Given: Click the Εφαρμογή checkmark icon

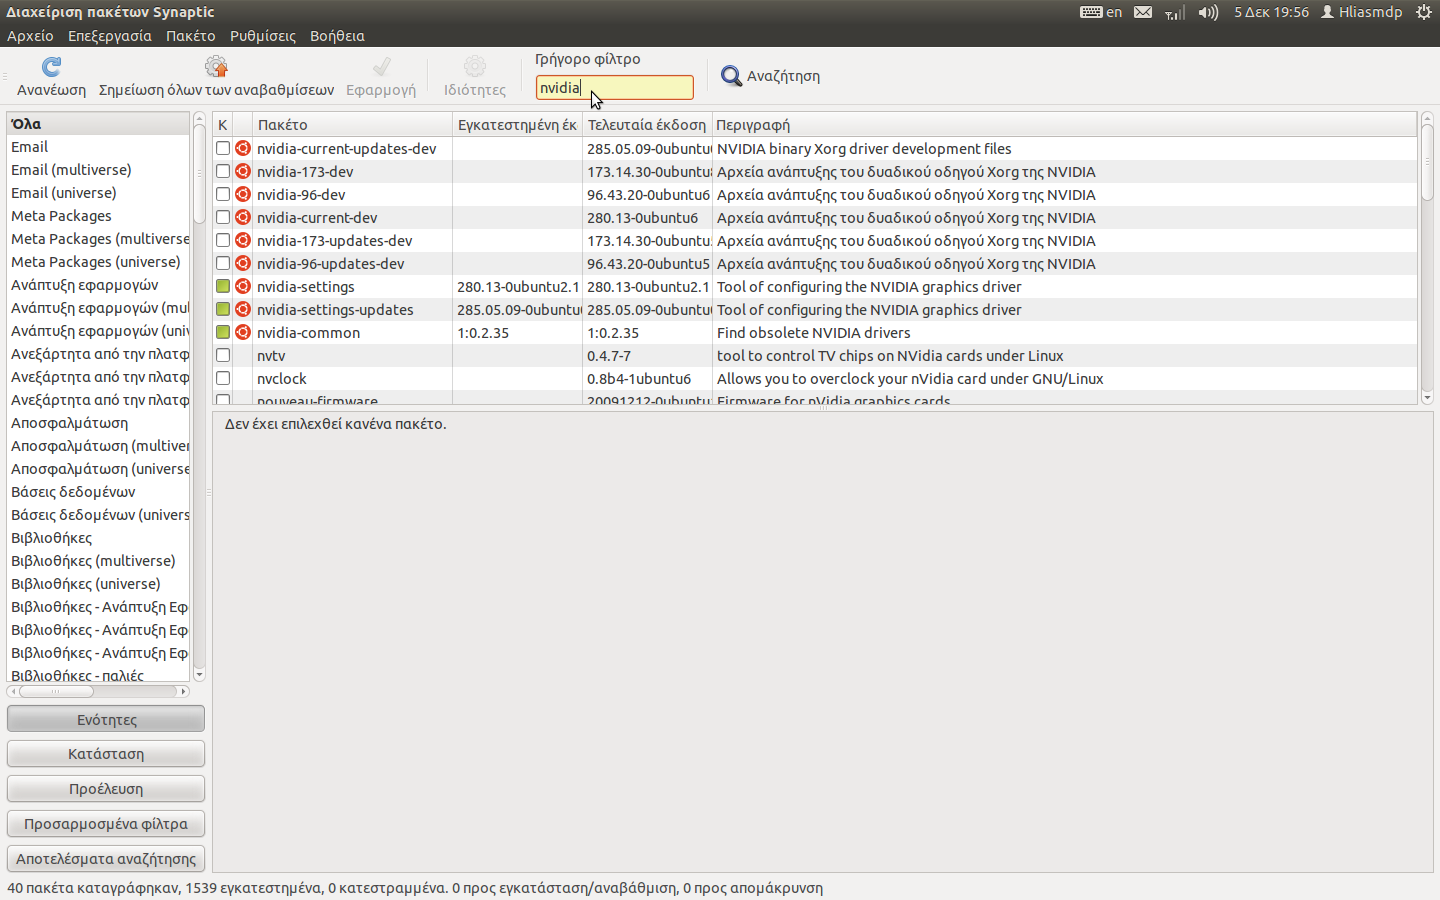Looking at the screenshot, I should tap(381, 67).
